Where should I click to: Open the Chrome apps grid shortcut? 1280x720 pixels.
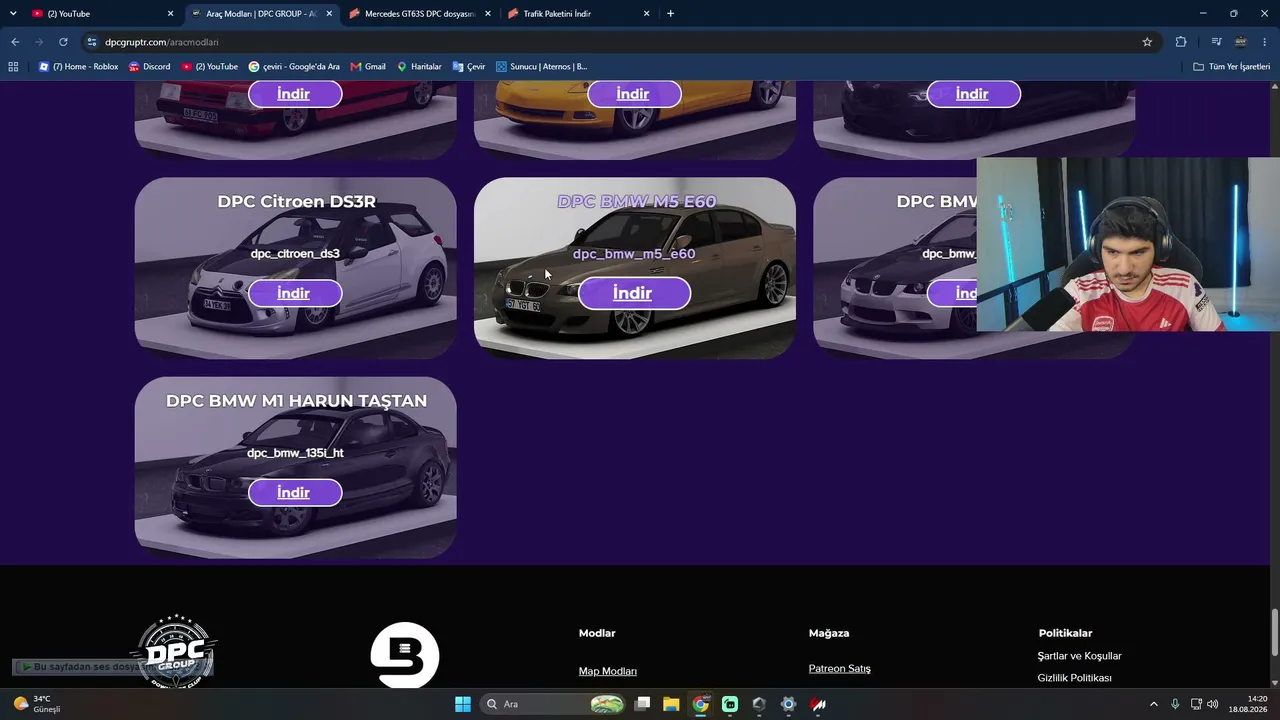(13, 67)
